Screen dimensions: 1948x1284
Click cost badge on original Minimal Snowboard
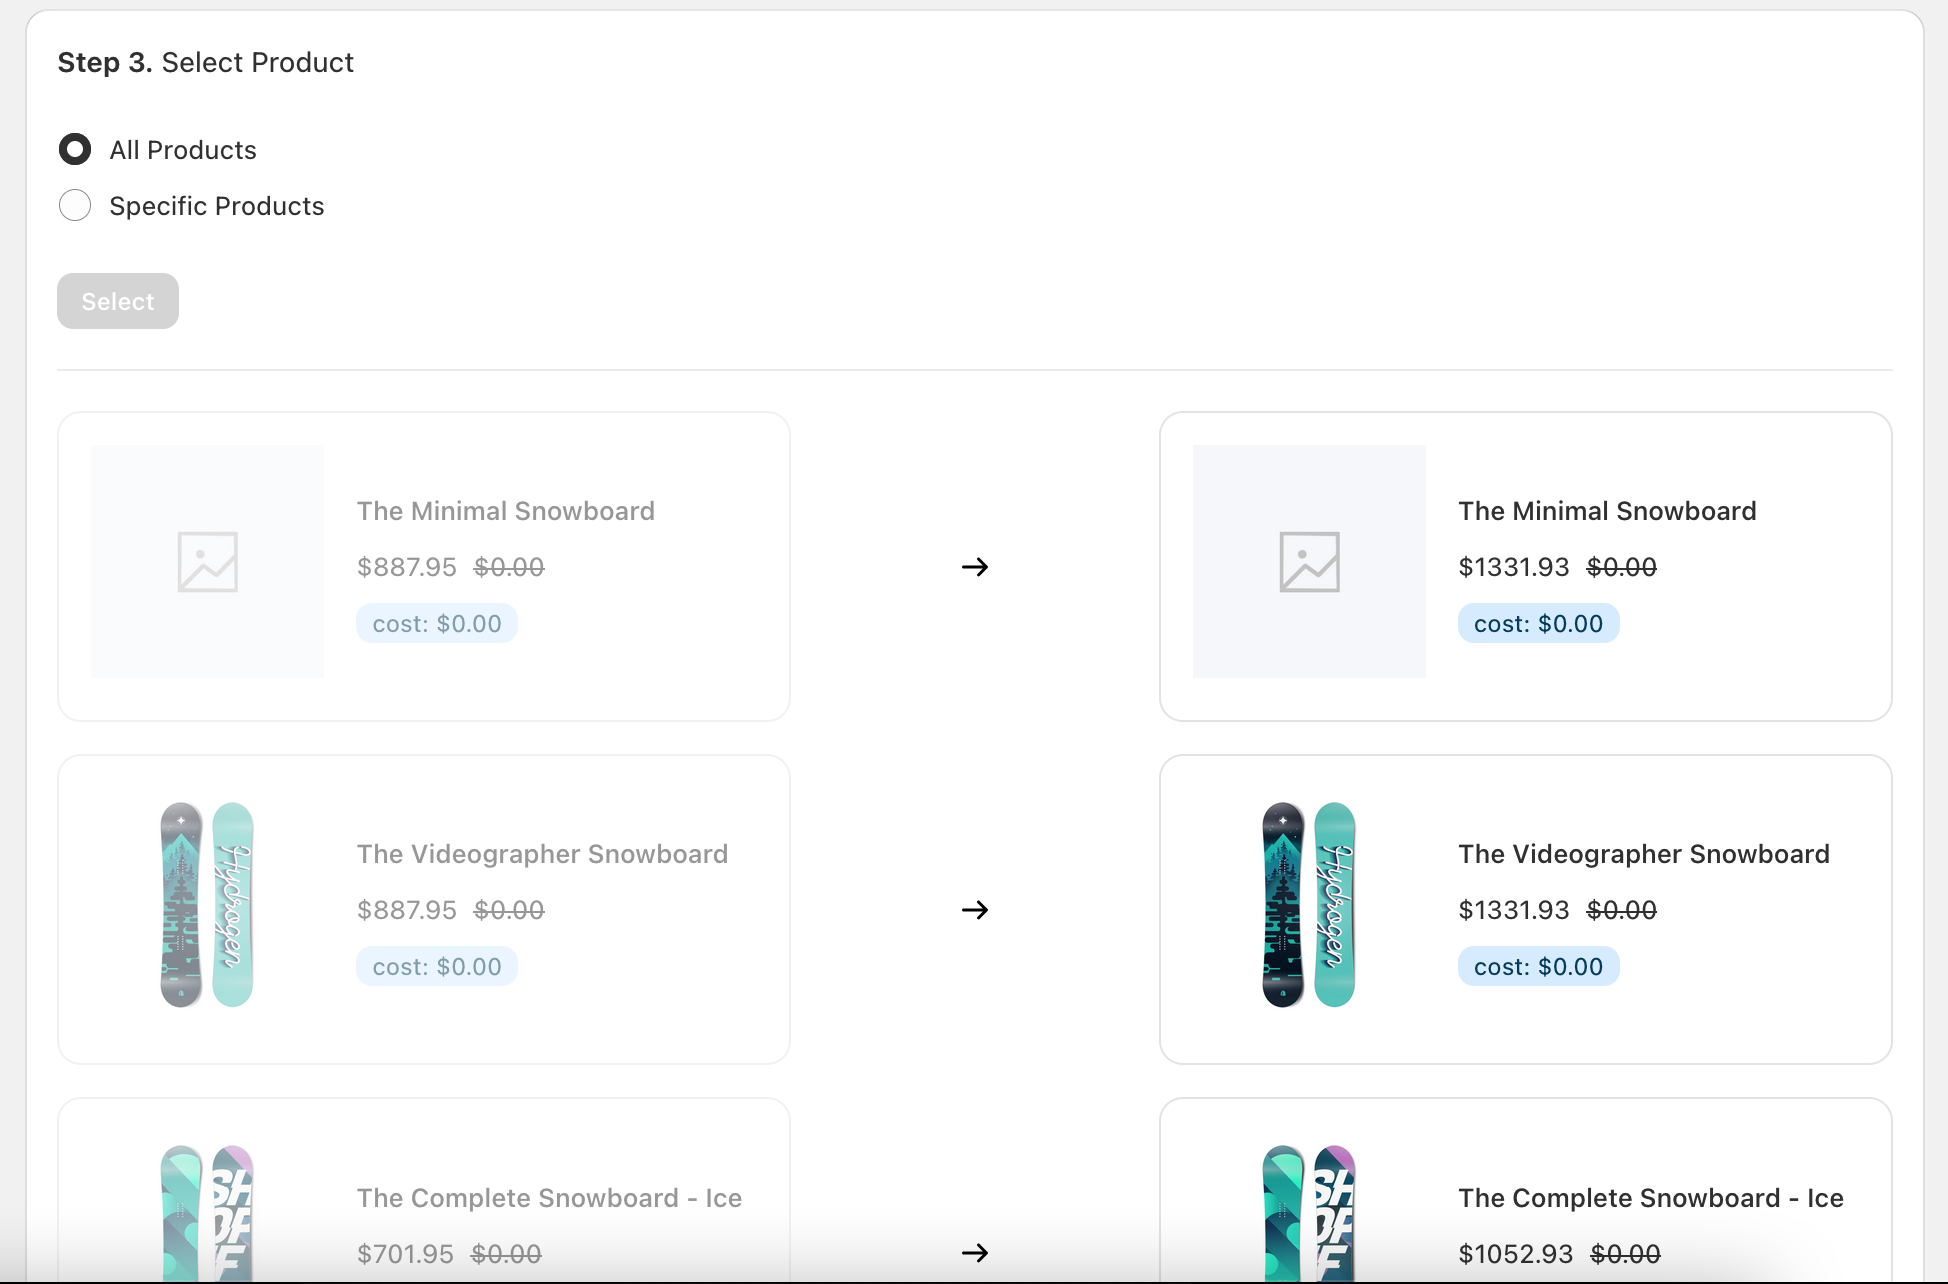click(437, 623)
